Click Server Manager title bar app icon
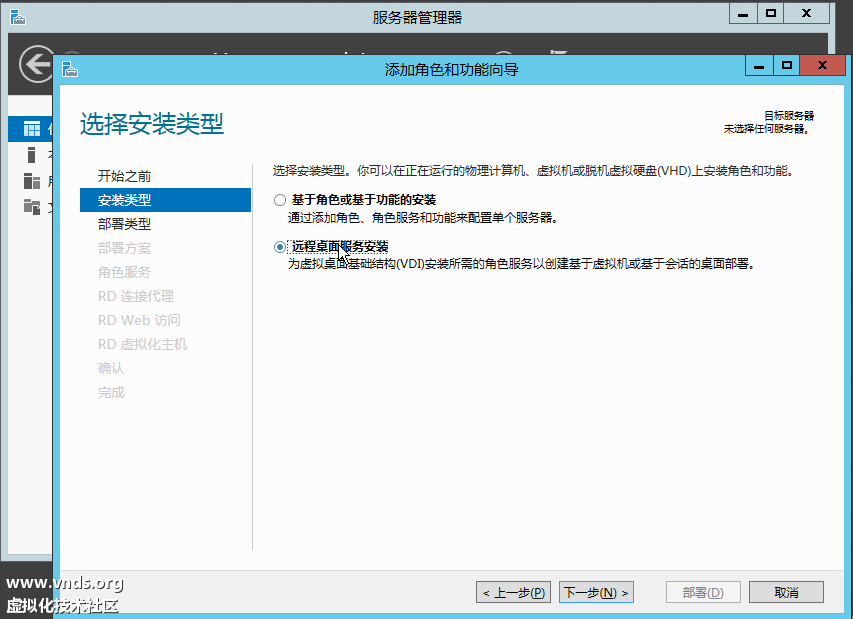This screenshot has width=853, height=619. click(x=17, y=17)
